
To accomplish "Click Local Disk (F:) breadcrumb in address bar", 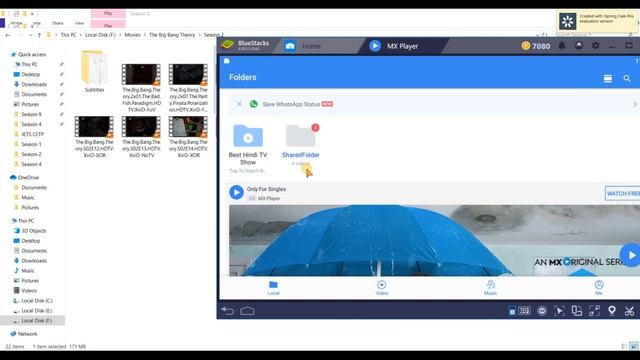I will (100, 35).
